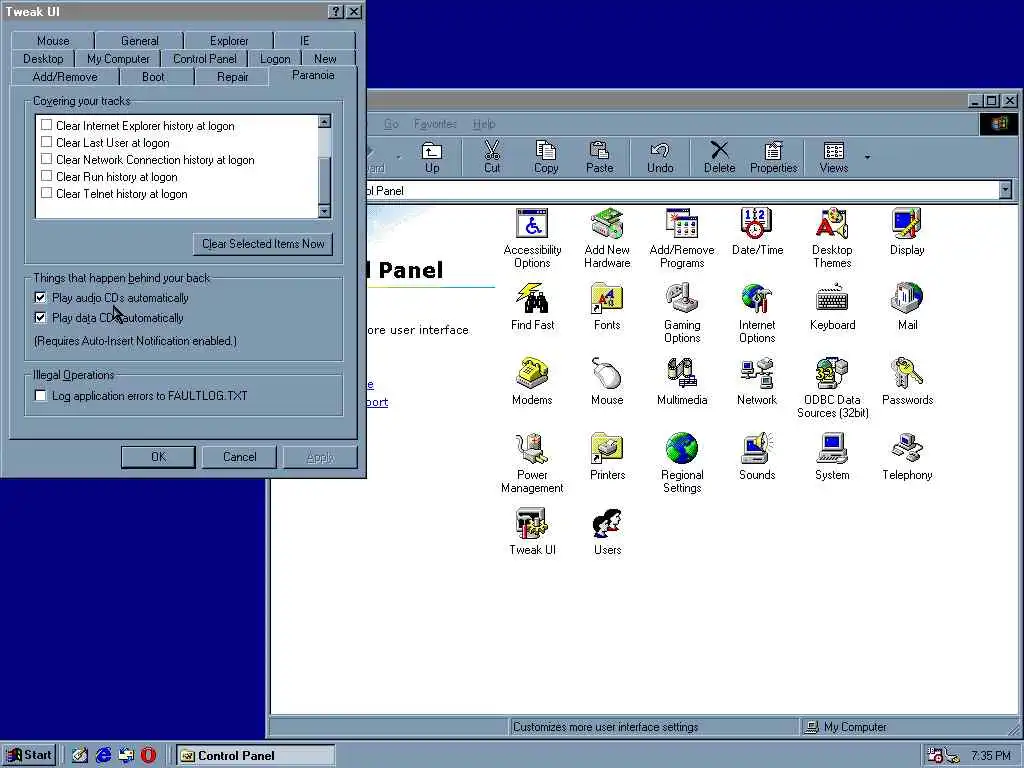The height and width of the screenshot is (768, 1024).
Task: Open the Gaming Options icon
Action: 682,313
